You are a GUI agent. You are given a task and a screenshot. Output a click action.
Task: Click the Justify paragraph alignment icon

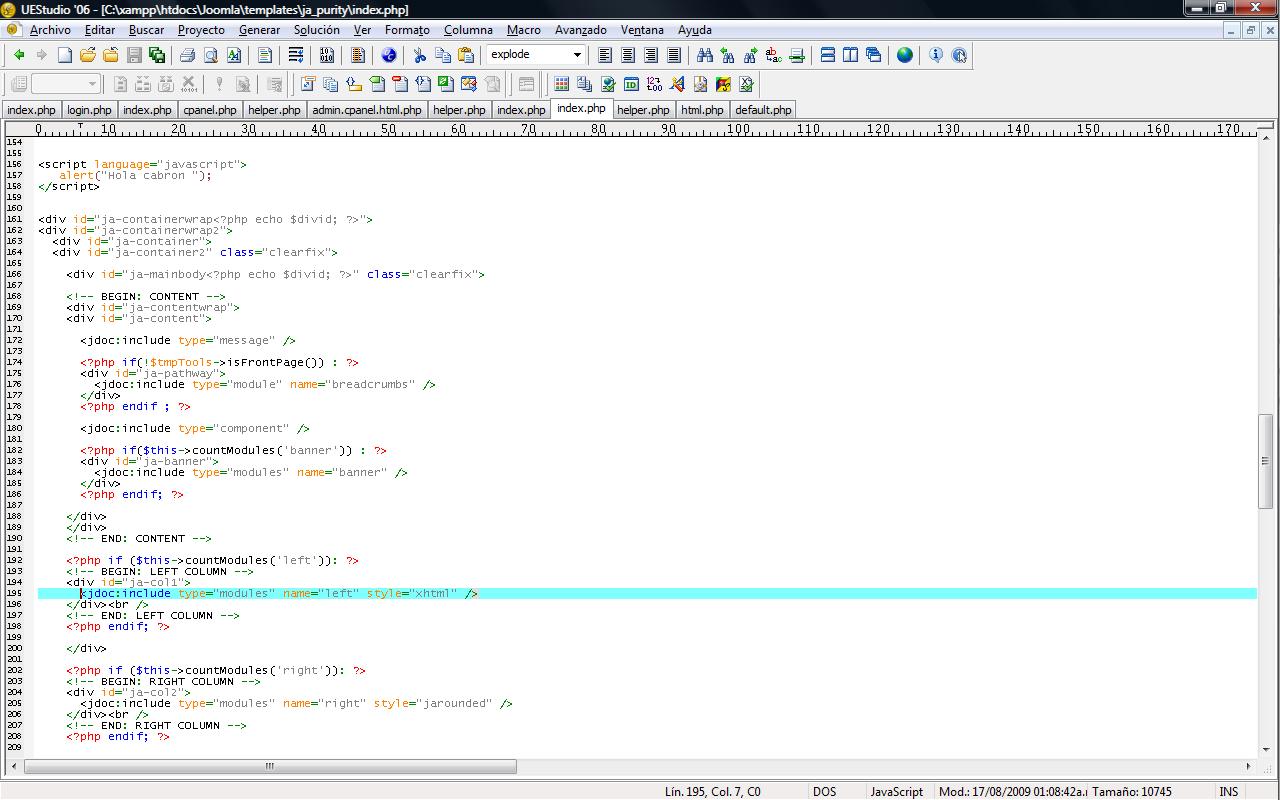(674, 55)
